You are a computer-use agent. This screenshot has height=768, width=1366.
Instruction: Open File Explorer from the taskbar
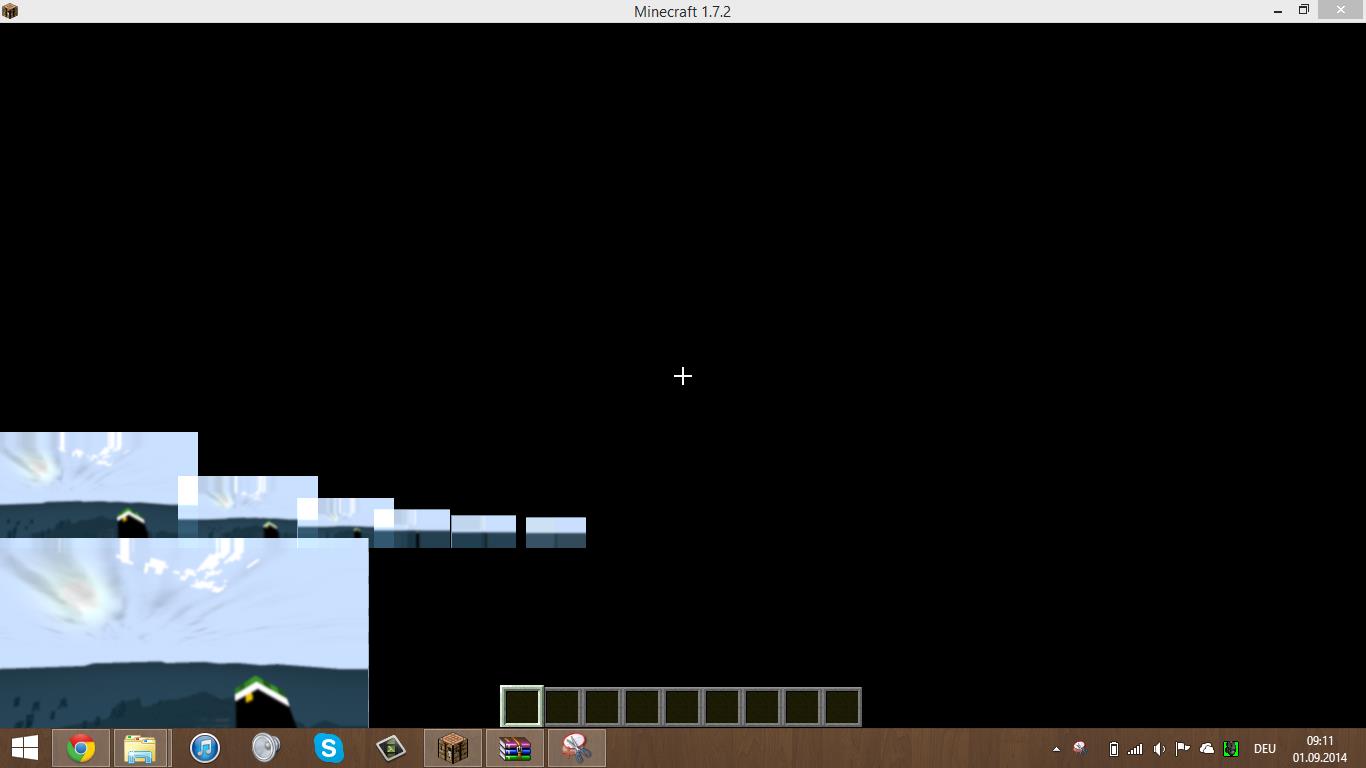click(x=141, y=747)
